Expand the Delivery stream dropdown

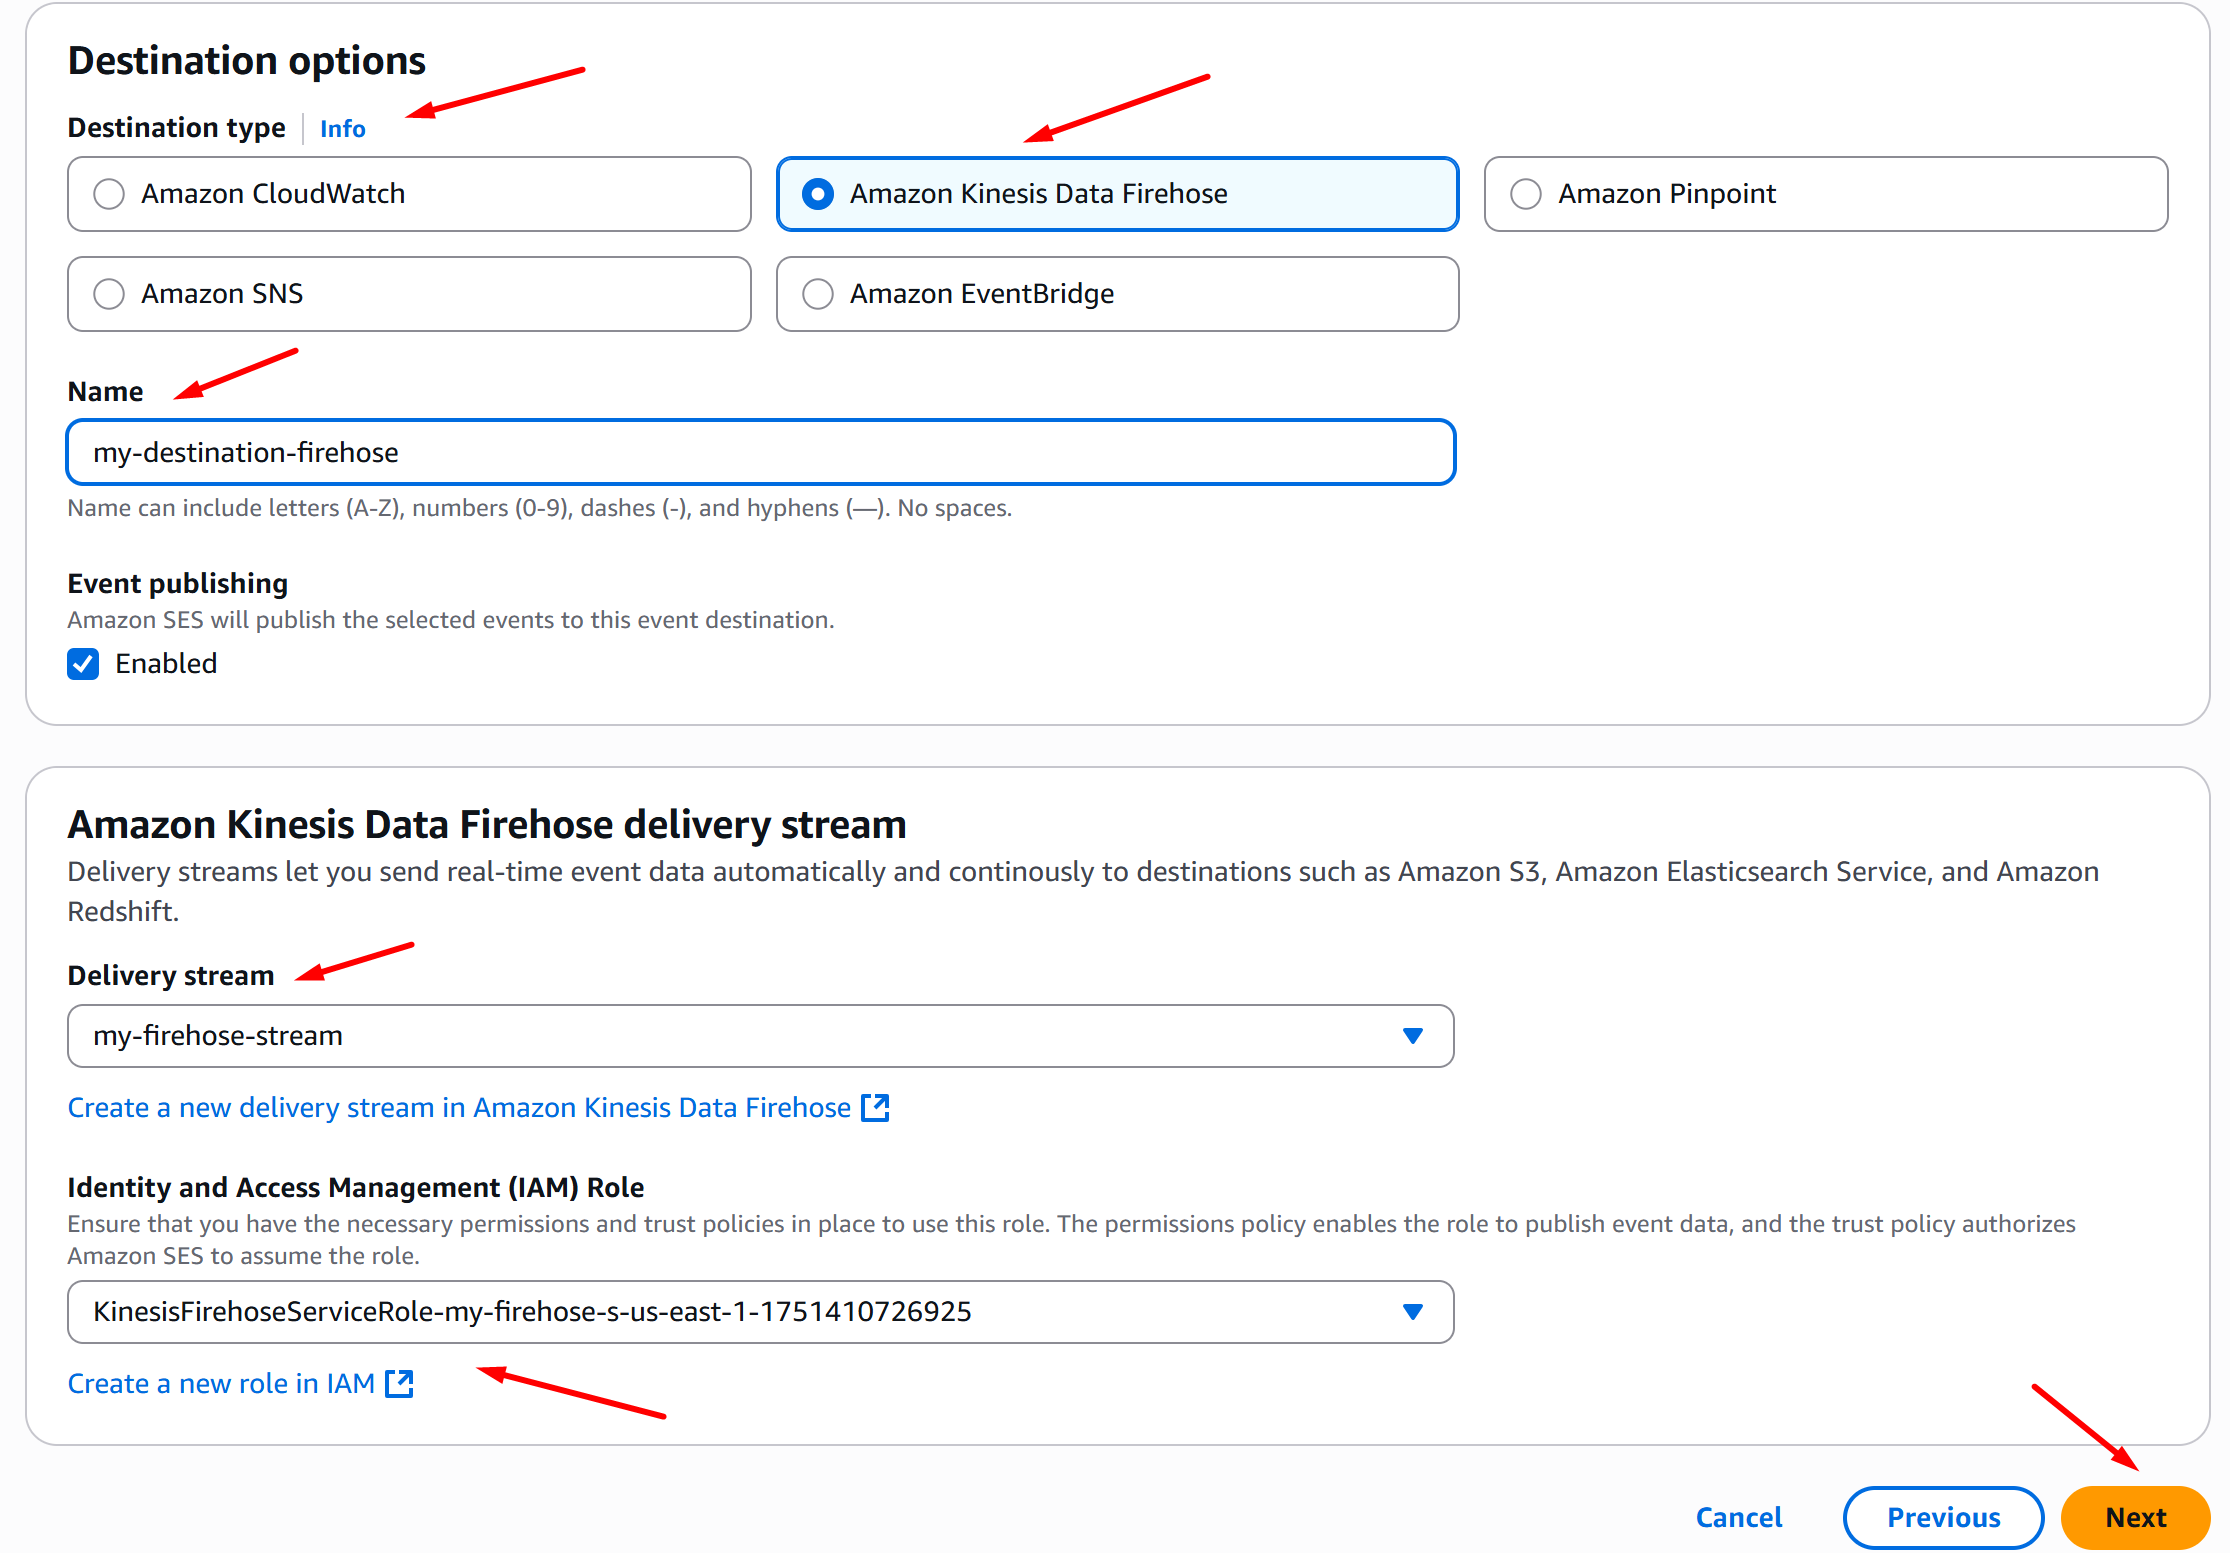740,1036
